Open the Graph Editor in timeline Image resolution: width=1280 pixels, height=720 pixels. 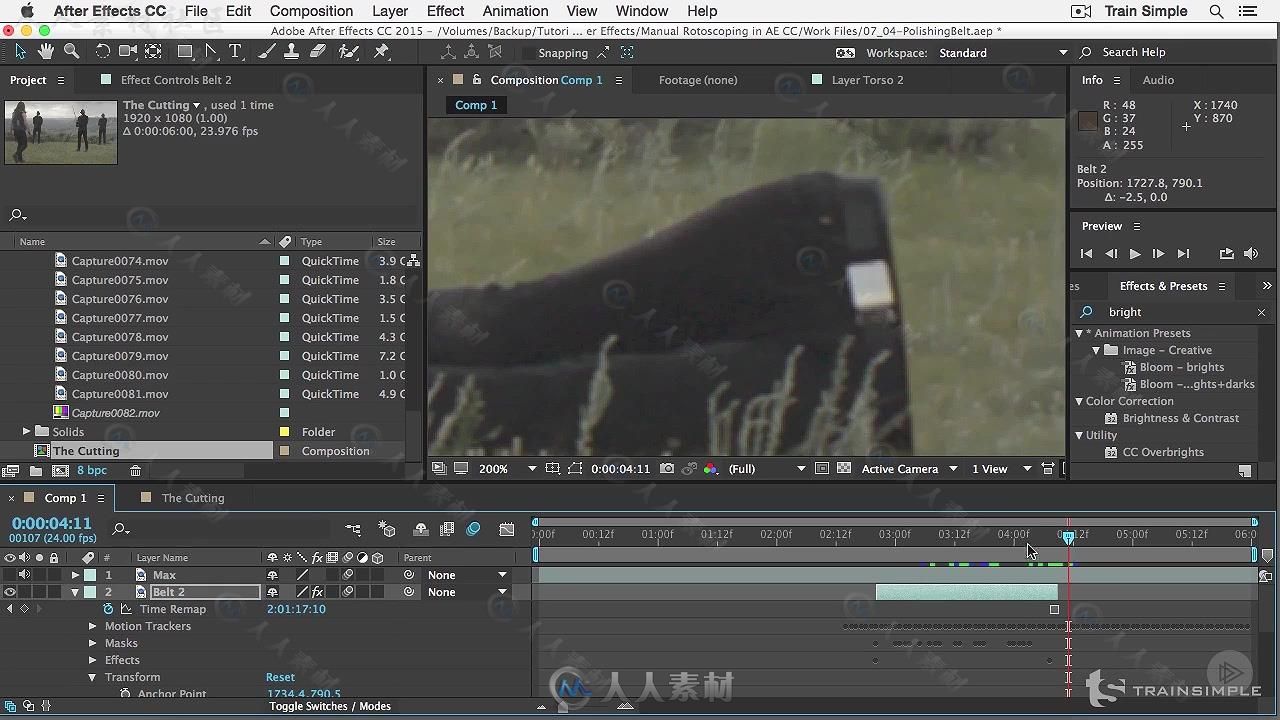tap(507, 529)
